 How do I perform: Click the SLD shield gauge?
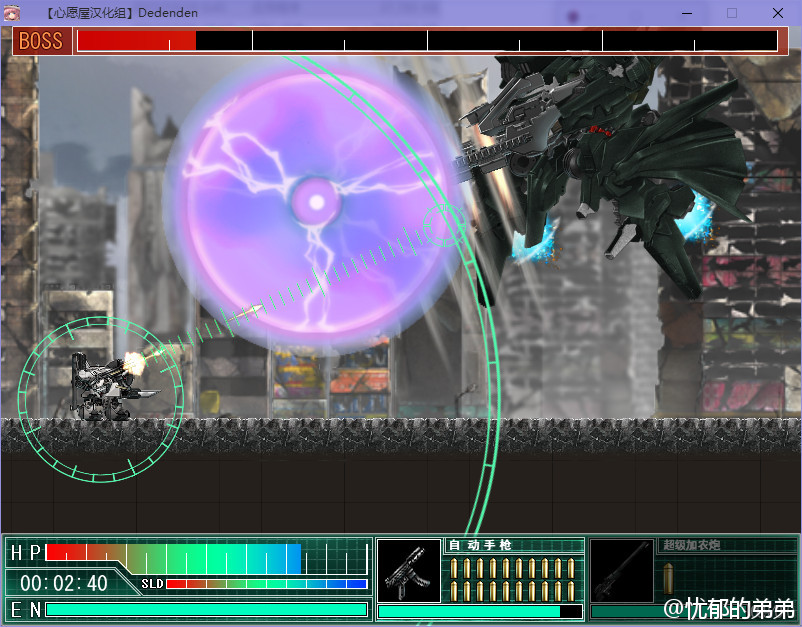(x=266, y=584)
